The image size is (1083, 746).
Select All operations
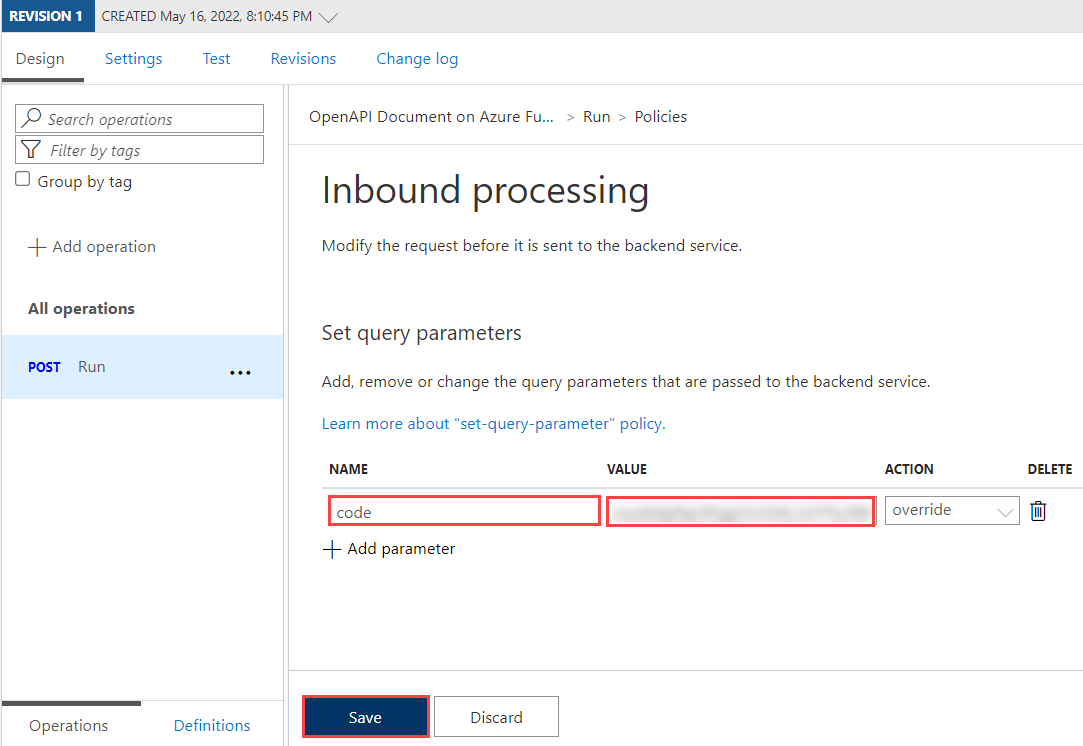(82, 309)
